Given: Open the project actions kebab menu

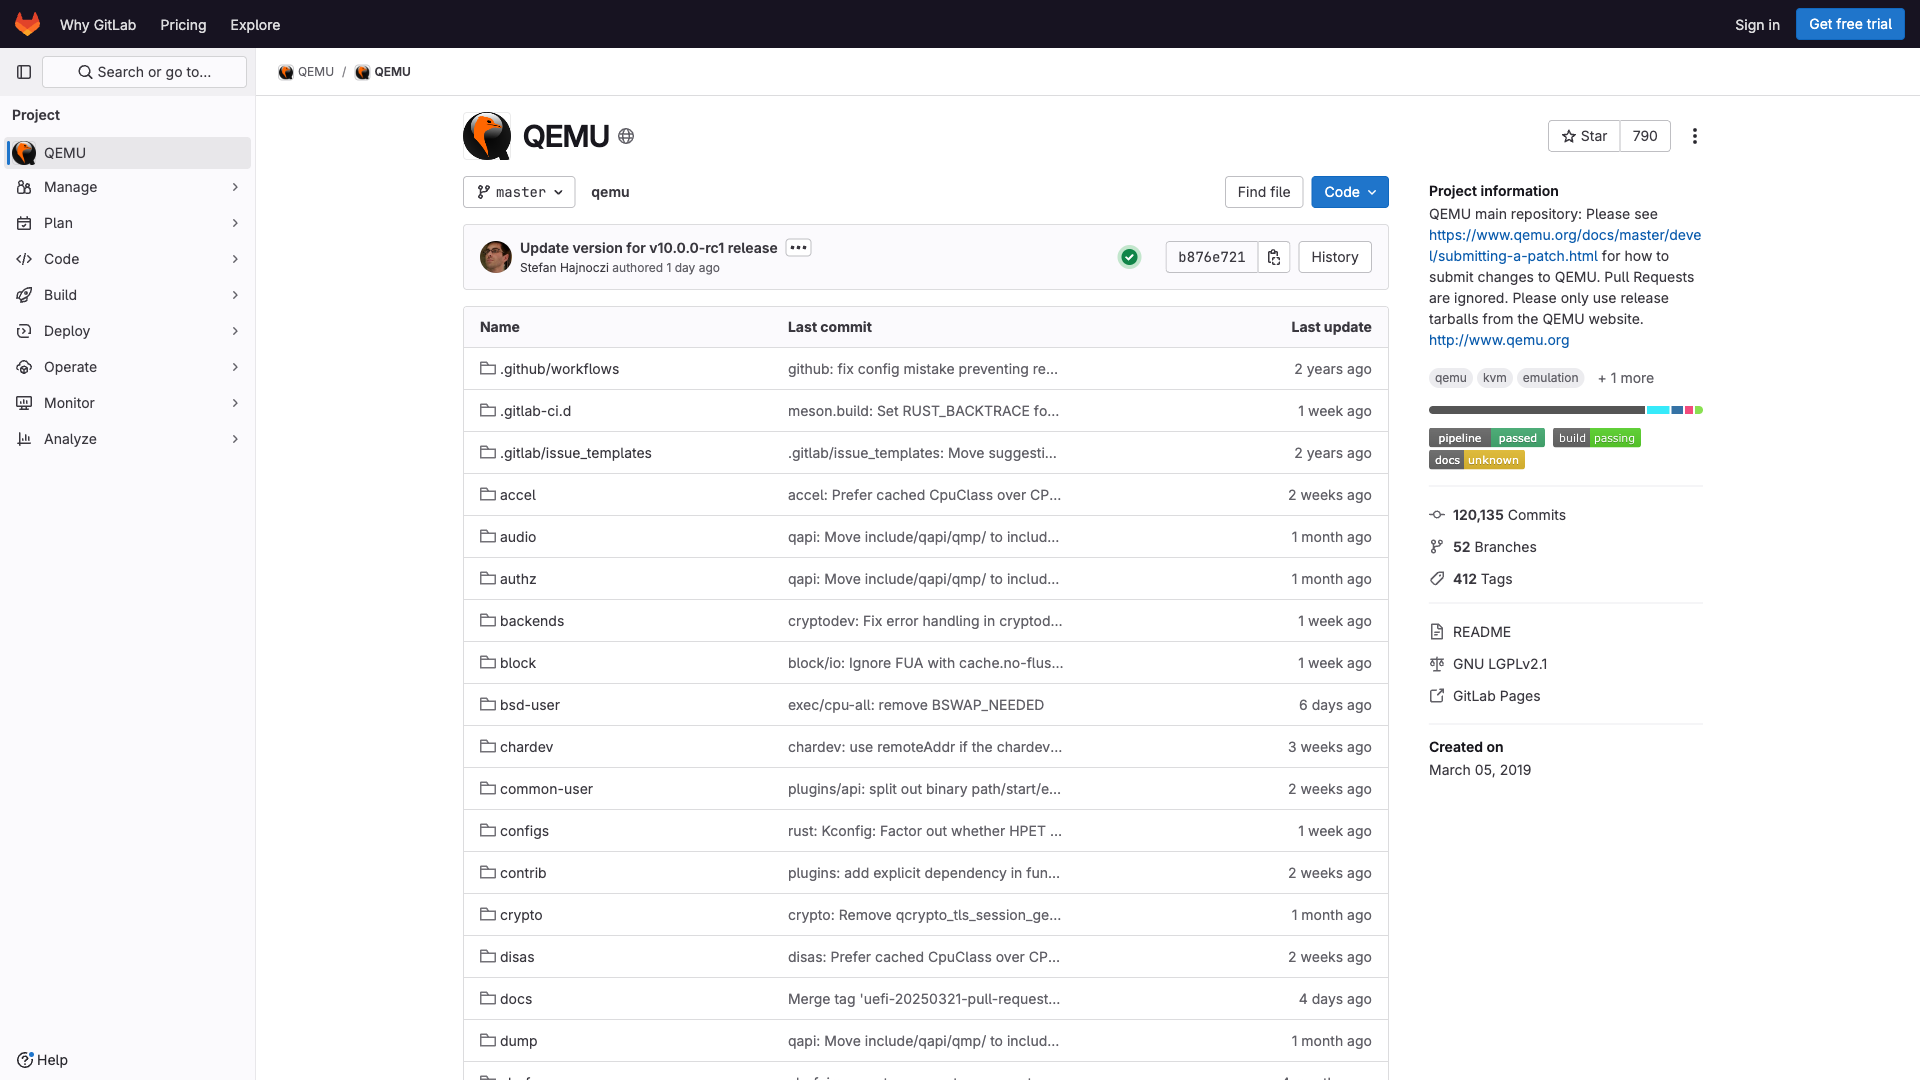Looking at the screenshot, I should [1694, 136].
